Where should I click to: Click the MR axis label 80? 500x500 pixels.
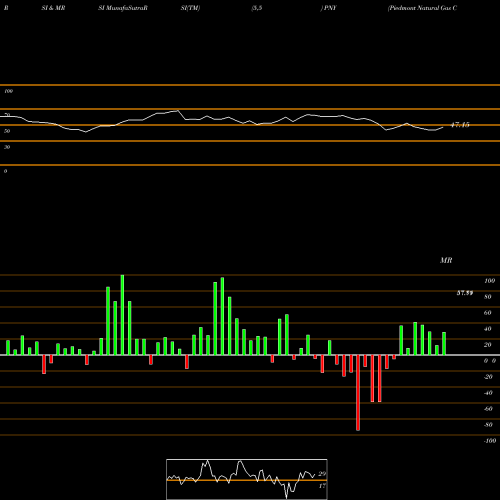point(488,297)
